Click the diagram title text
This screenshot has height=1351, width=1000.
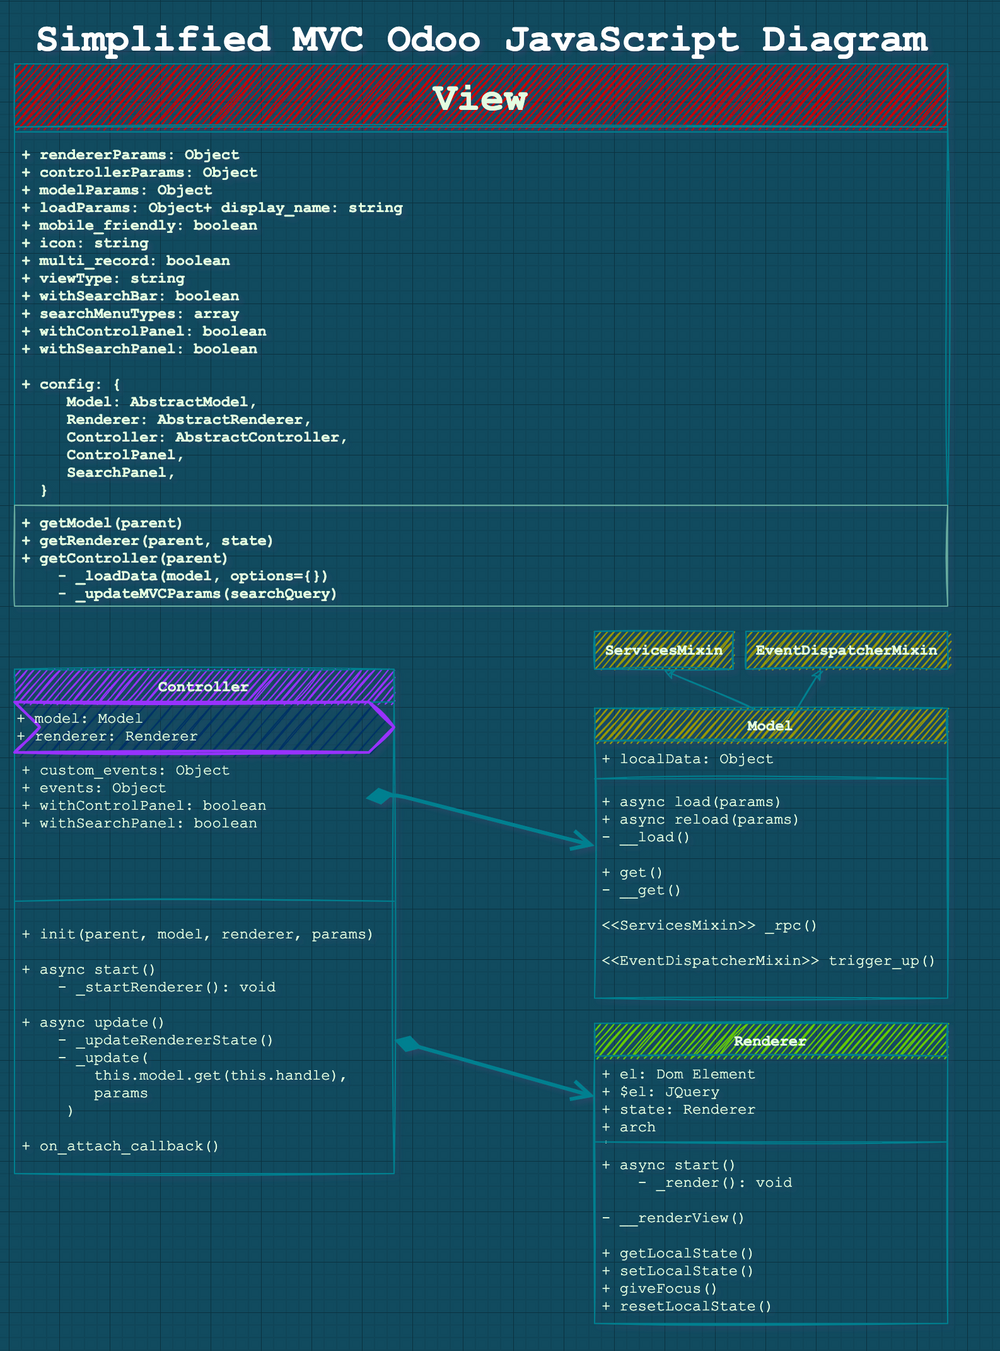(481, 40)
